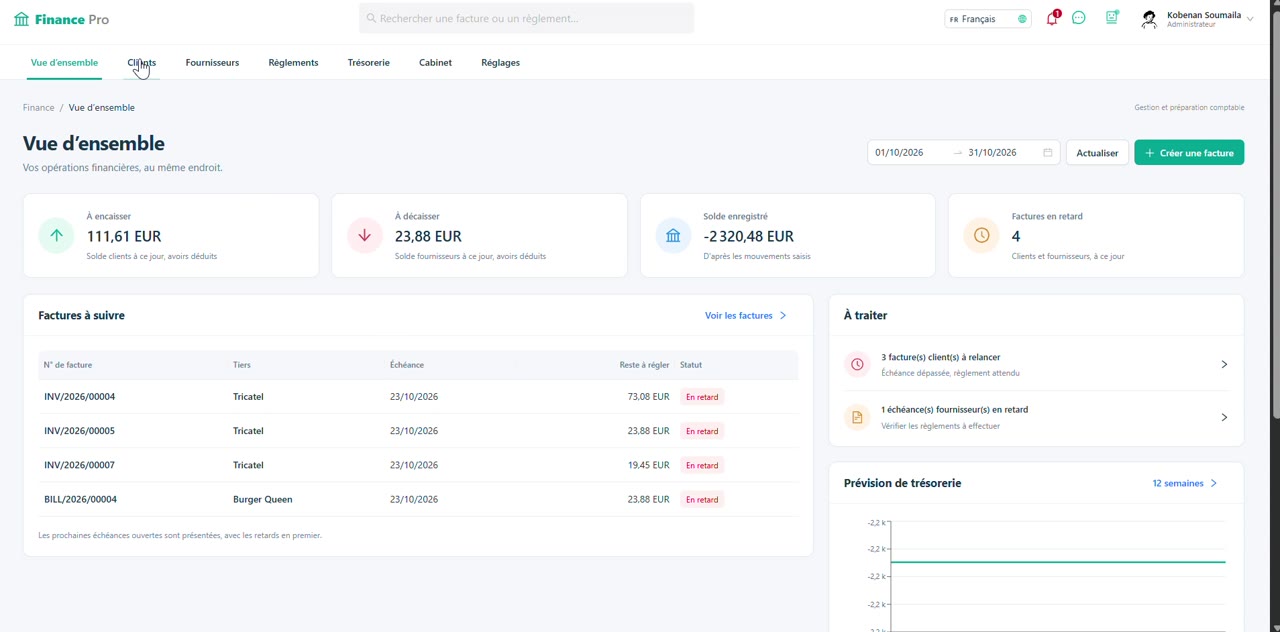The image size is (1280, 632).
Task: Click the green up-arrow À encaisser icon
Action: (x=57, y=236)
